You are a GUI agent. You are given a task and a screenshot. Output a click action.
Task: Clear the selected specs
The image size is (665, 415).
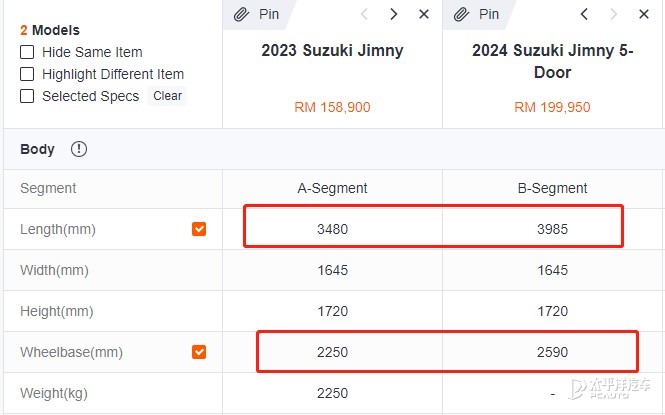coord(168,96)
